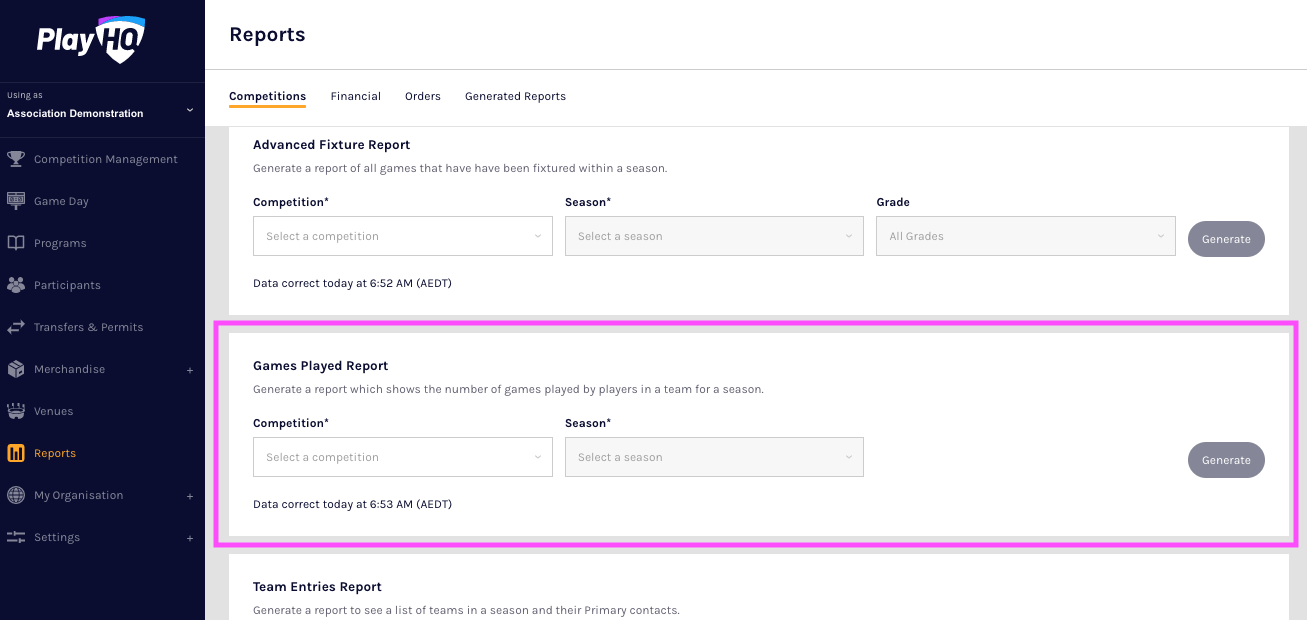Click the Settings sliders icon
This screenshot has width=1307, height=620.
coord(16,537)
